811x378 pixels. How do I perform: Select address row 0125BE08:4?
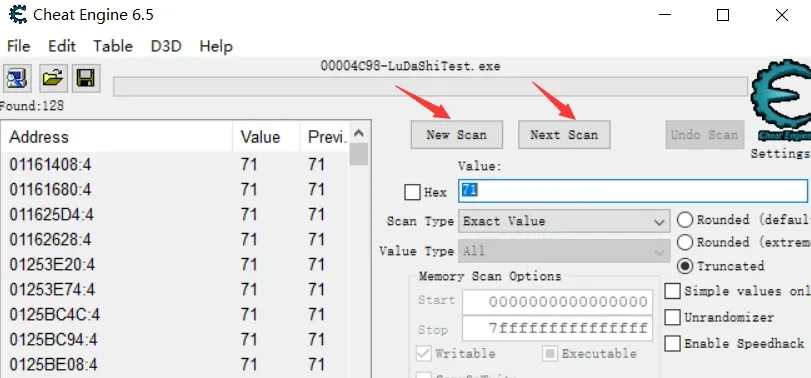[x=175, y=365]
